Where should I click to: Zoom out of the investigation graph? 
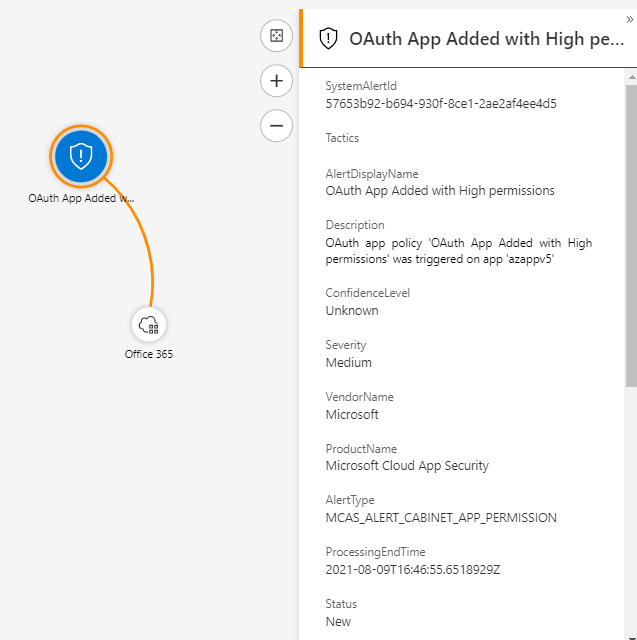[276, 125]
